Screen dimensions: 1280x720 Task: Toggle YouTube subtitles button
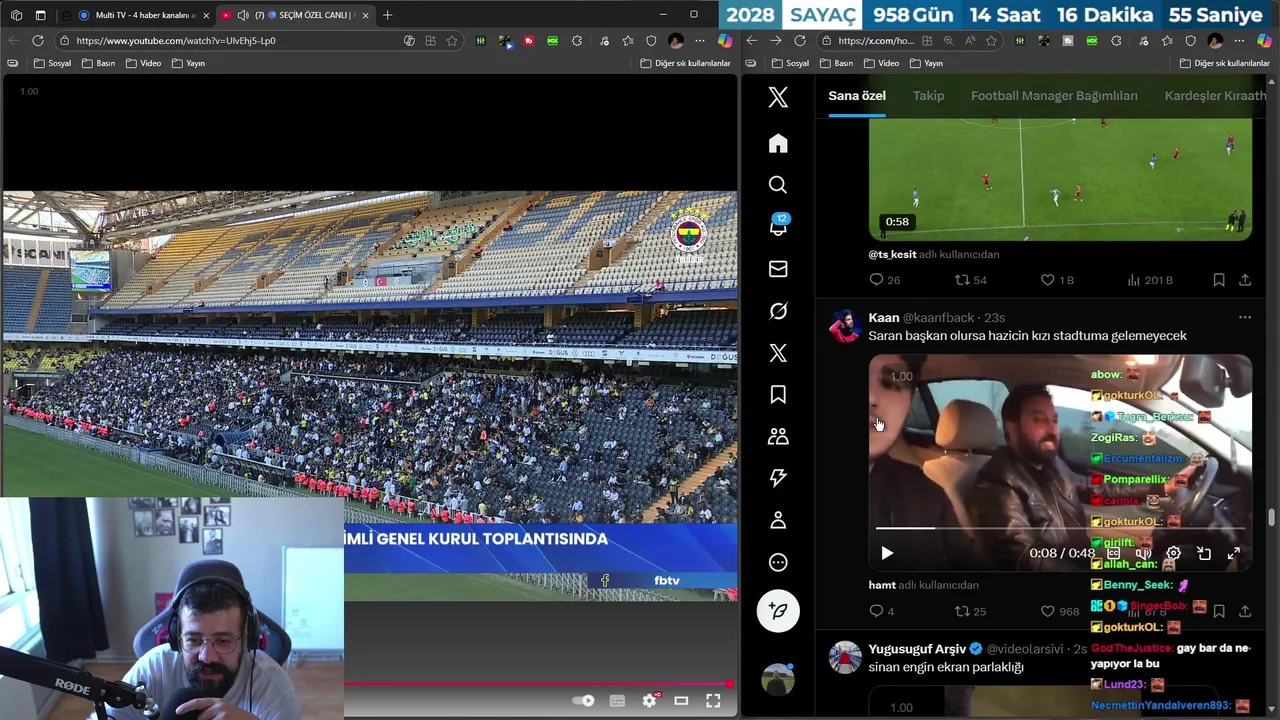(617, 701)
